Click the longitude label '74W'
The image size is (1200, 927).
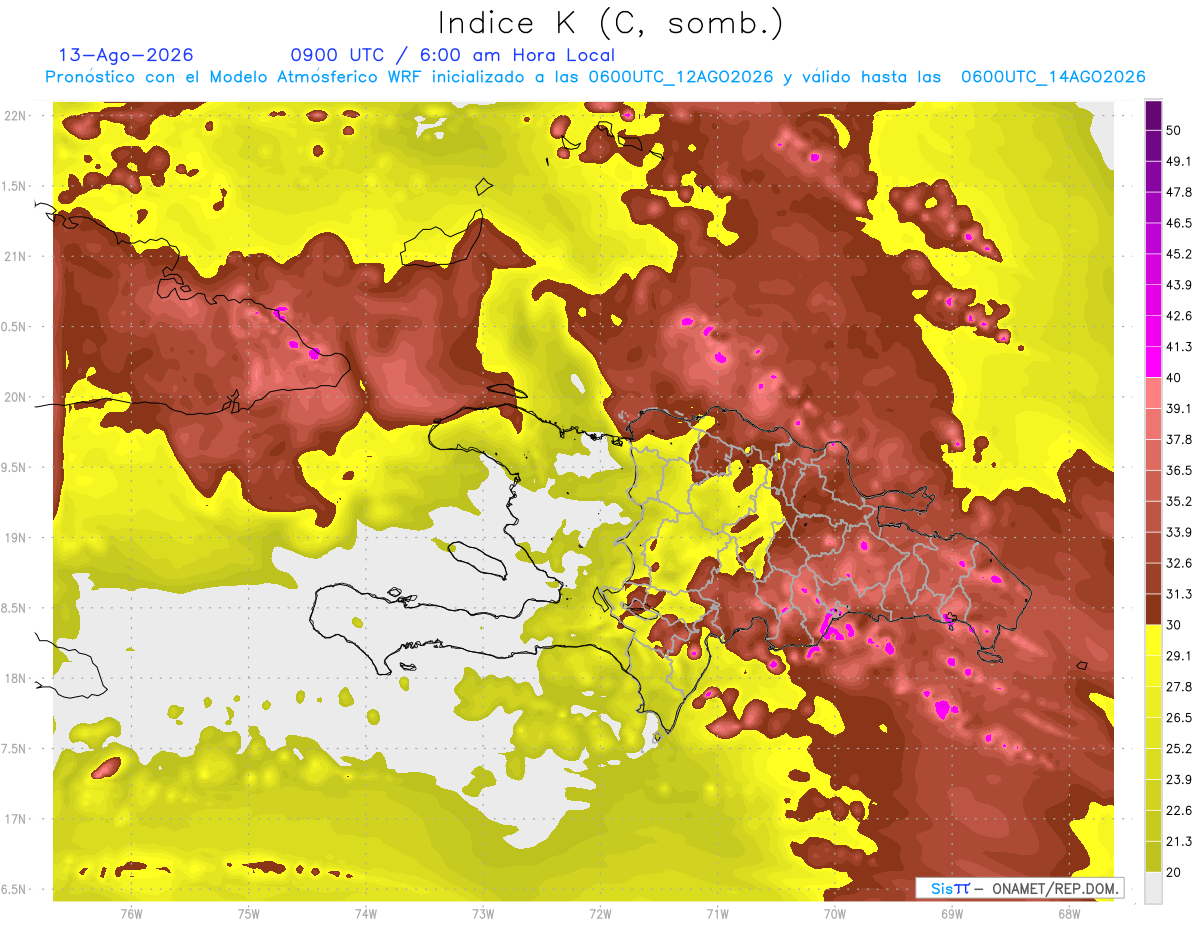point(366,914)
